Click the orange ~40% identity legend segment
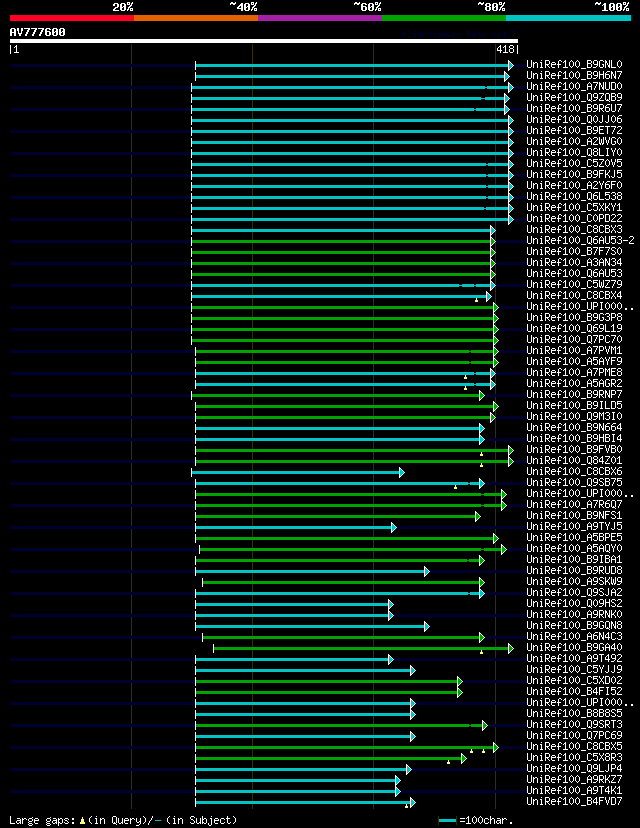The height and width of the screenshot is (828, 640). 196,18
